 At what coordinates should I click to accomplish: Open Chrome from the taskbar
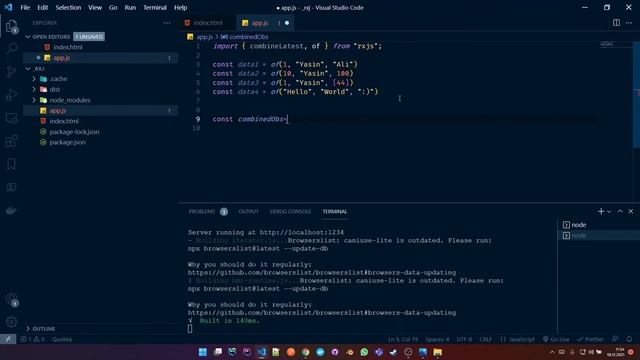tap(305, 352)
